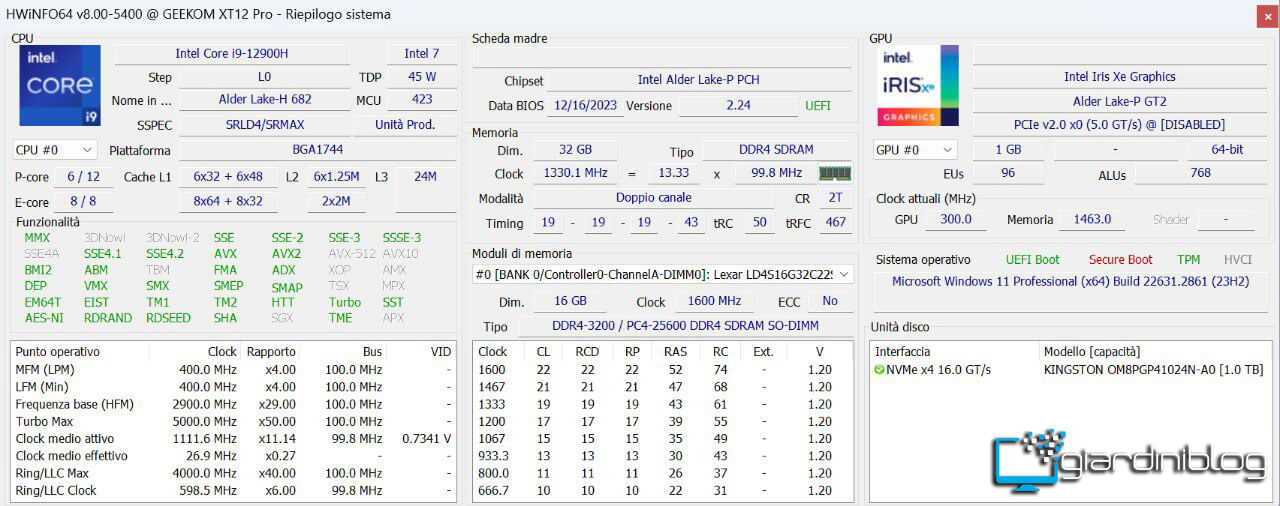
Task: Click the green NVMe status check icon
Action: click(x=879, y=370)
